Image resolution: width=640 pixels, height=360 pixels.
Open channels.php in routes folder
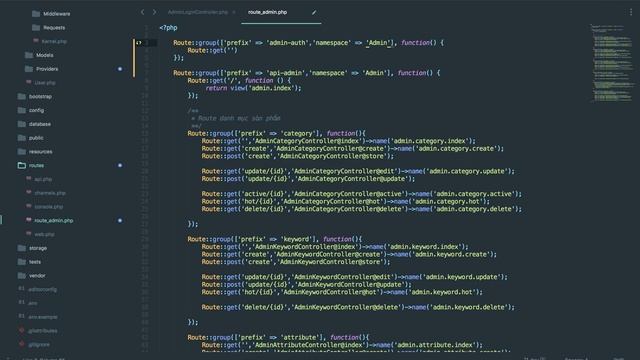click(x=50, y=193)
